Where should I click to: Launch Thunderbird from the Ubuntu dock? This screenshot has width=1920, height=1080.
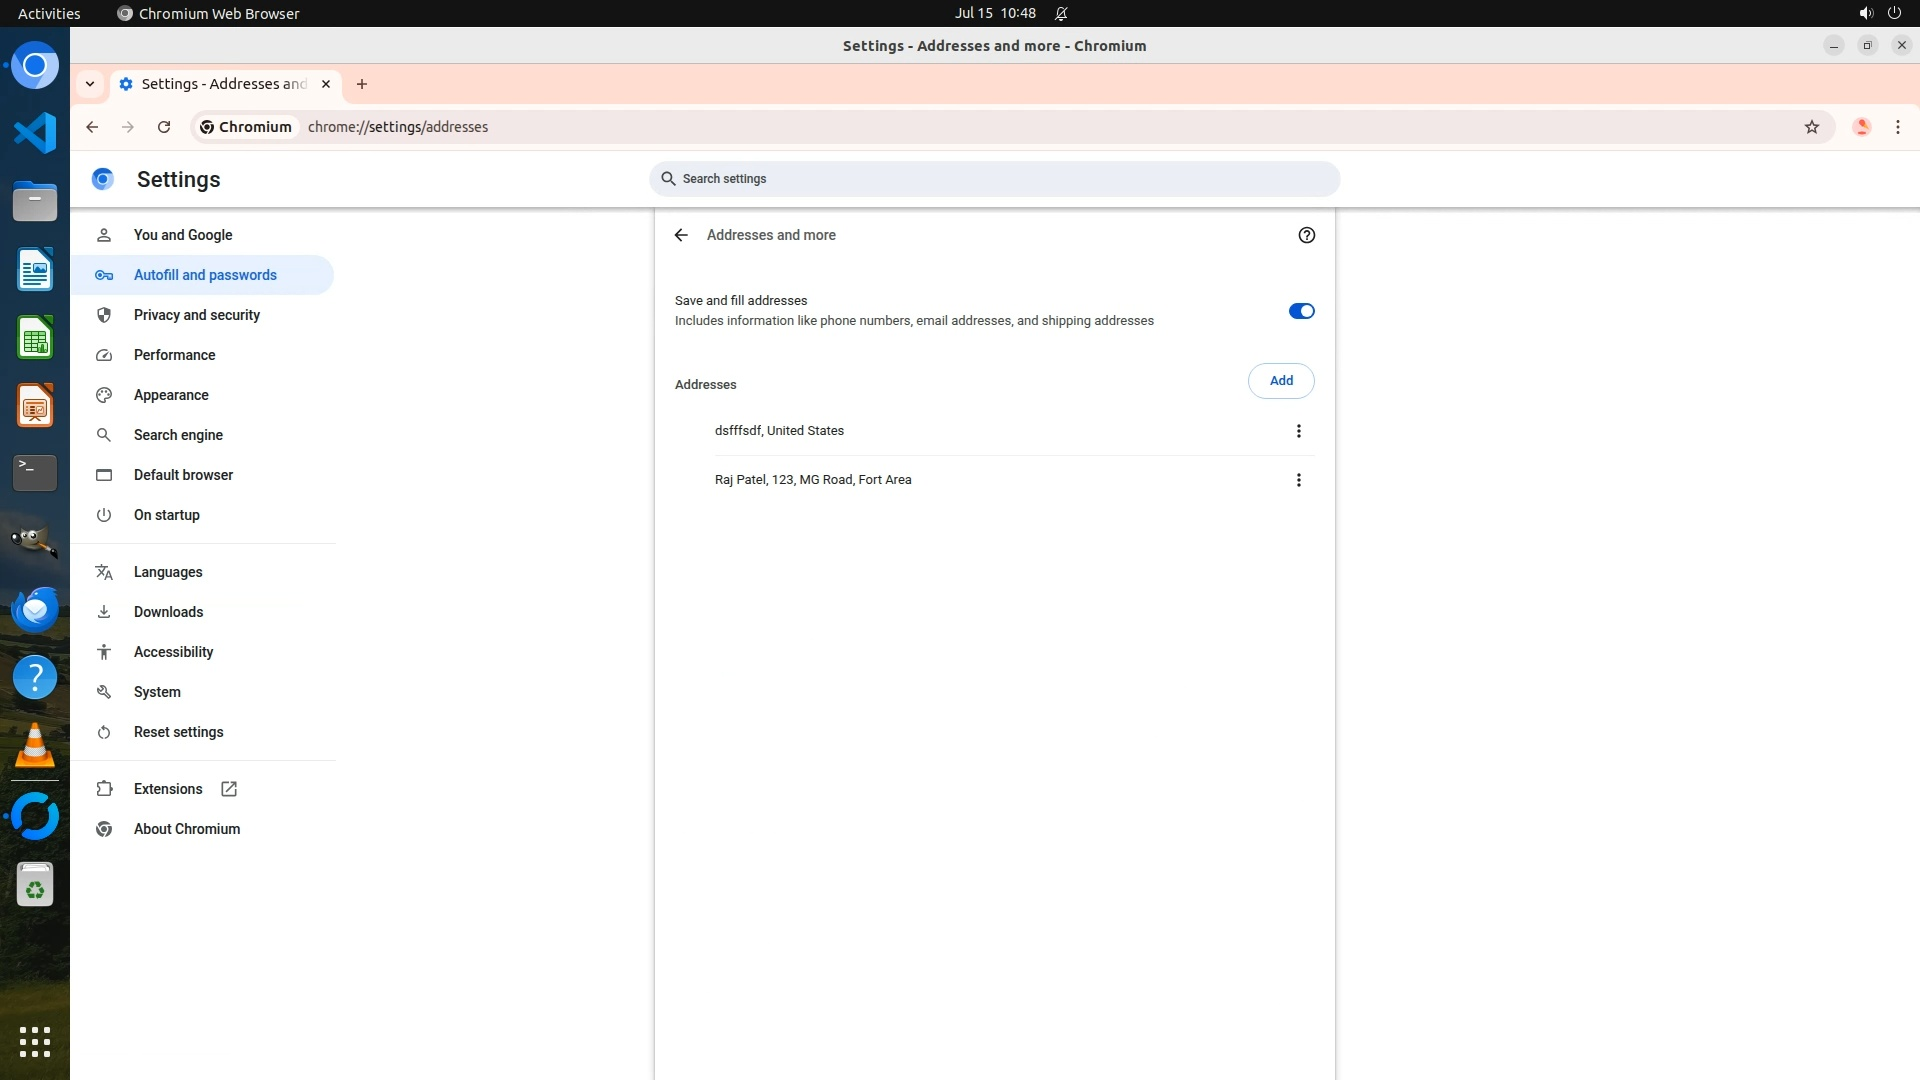pyautogui.click(x=35, y=609)
